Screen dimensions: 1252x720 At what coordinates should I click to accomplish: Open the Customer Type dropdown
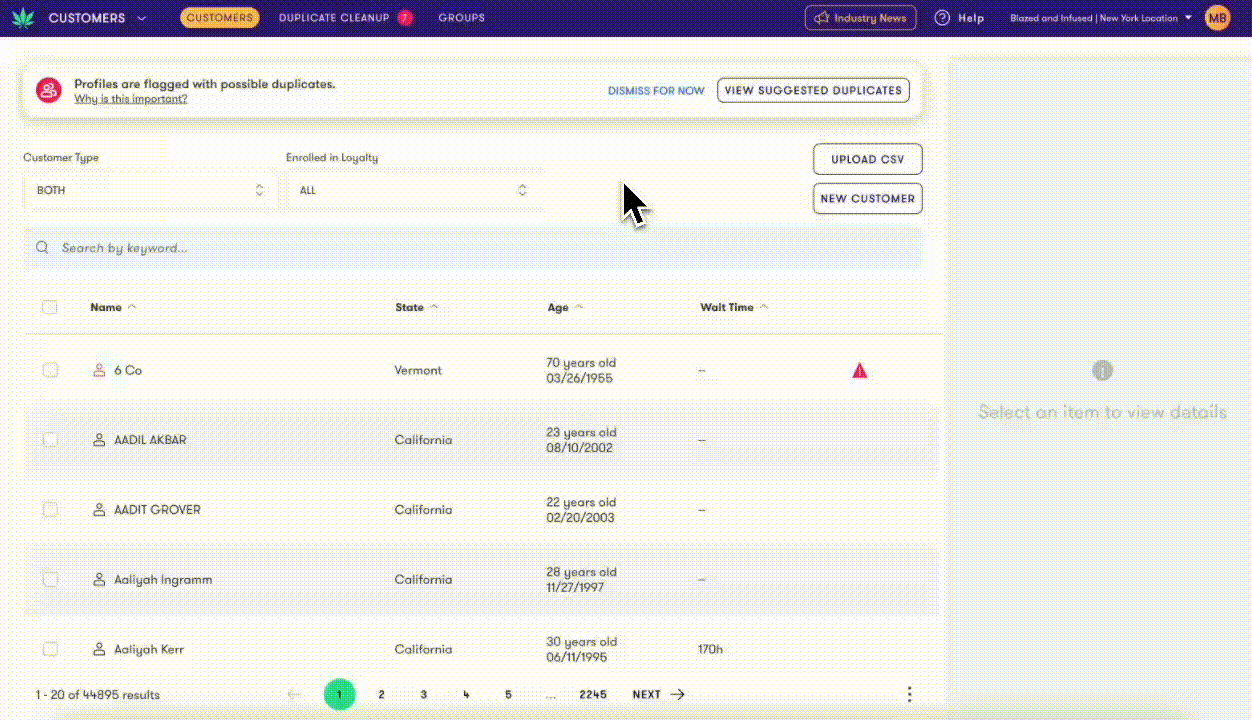(150, 190)
